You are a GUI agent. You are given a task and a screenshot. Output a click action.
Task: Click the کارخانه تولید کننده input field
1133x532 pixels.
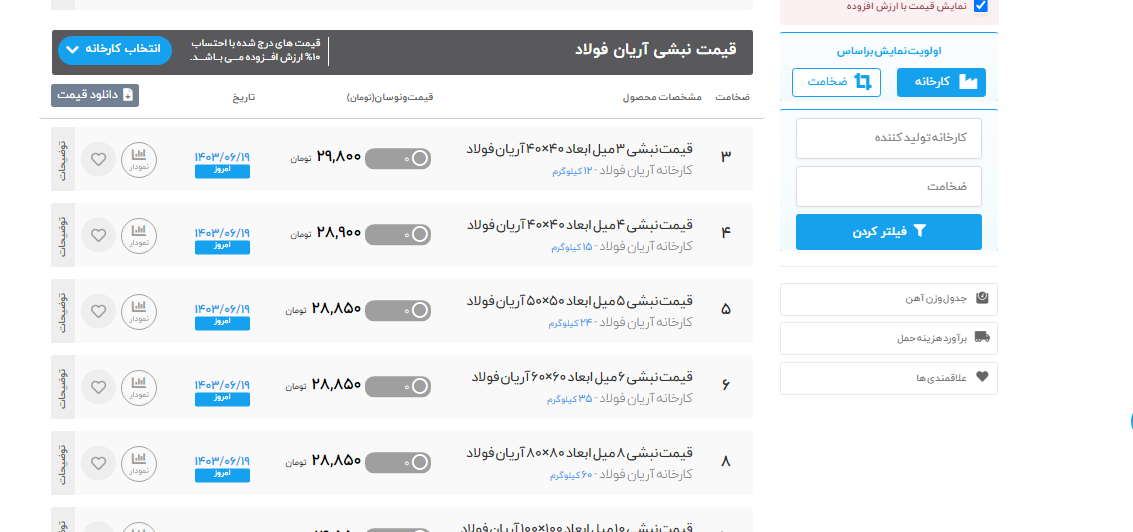(888, 138)
